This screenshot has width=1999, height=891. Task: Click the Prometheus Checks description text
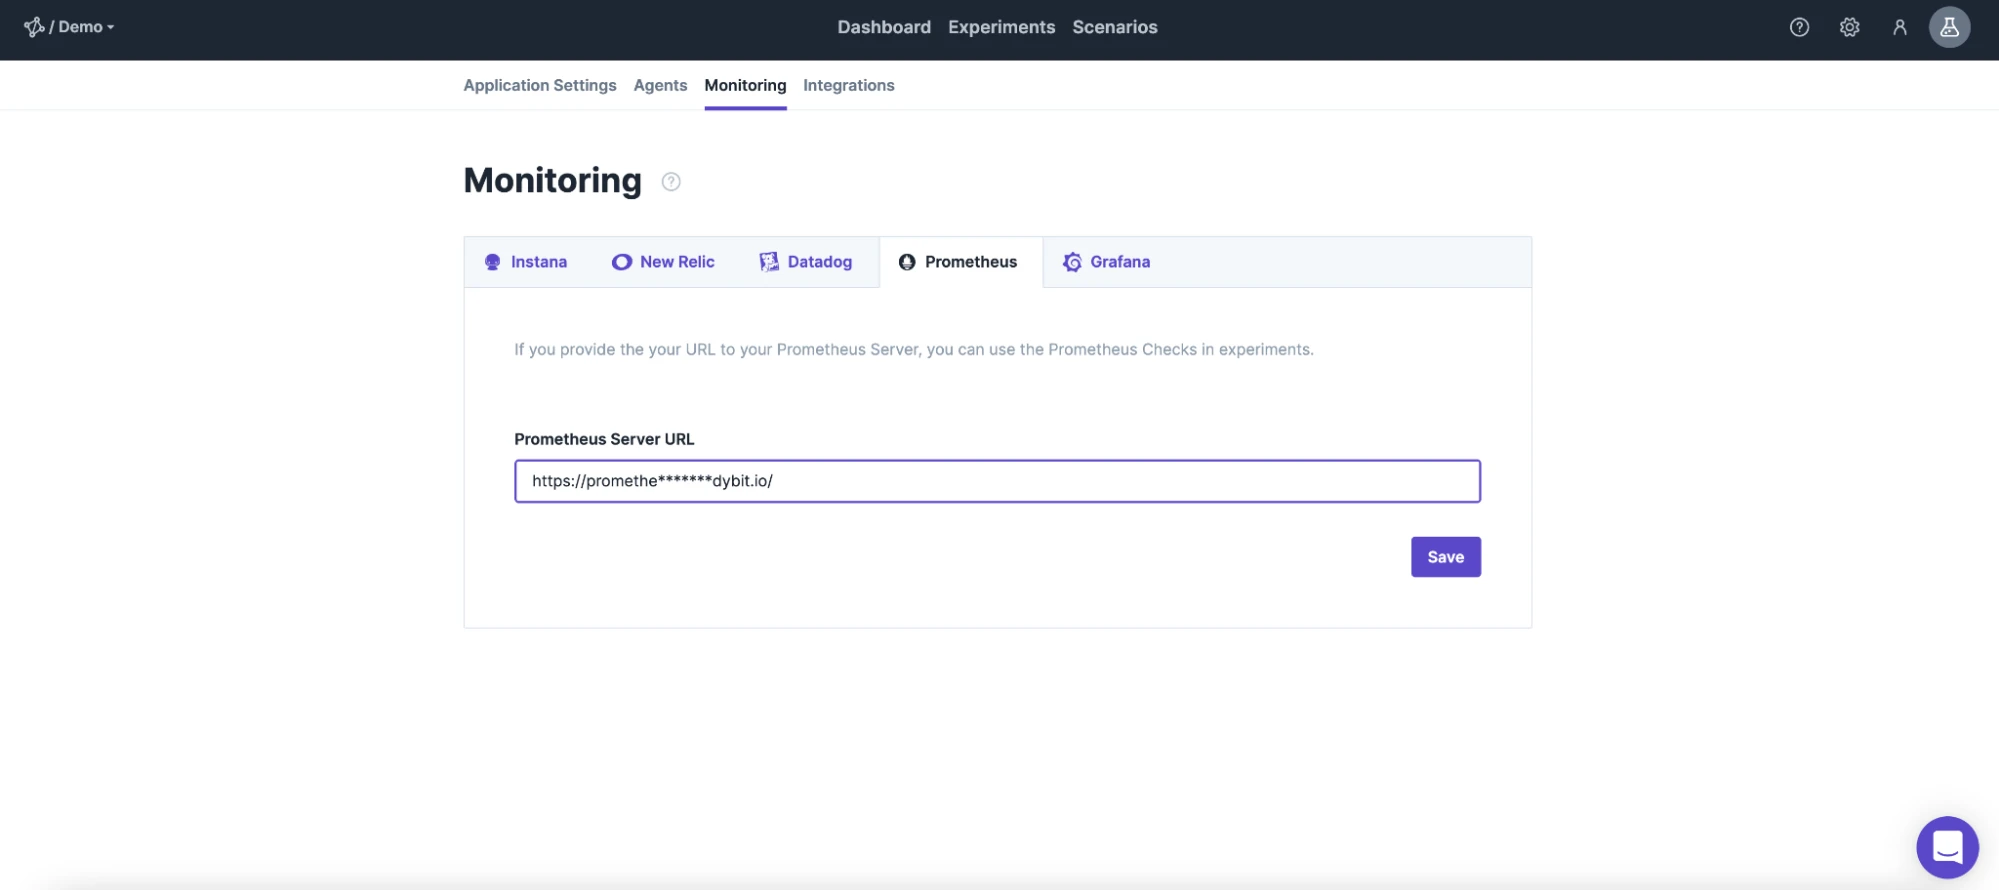click(913, 349)
